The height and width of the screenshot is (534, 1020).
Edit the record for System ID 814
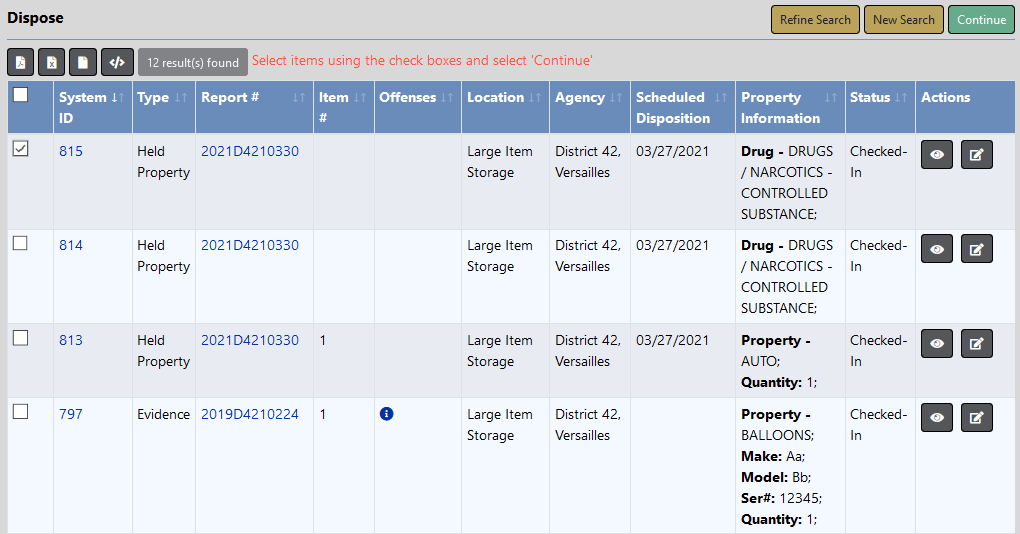click(977, 250)
